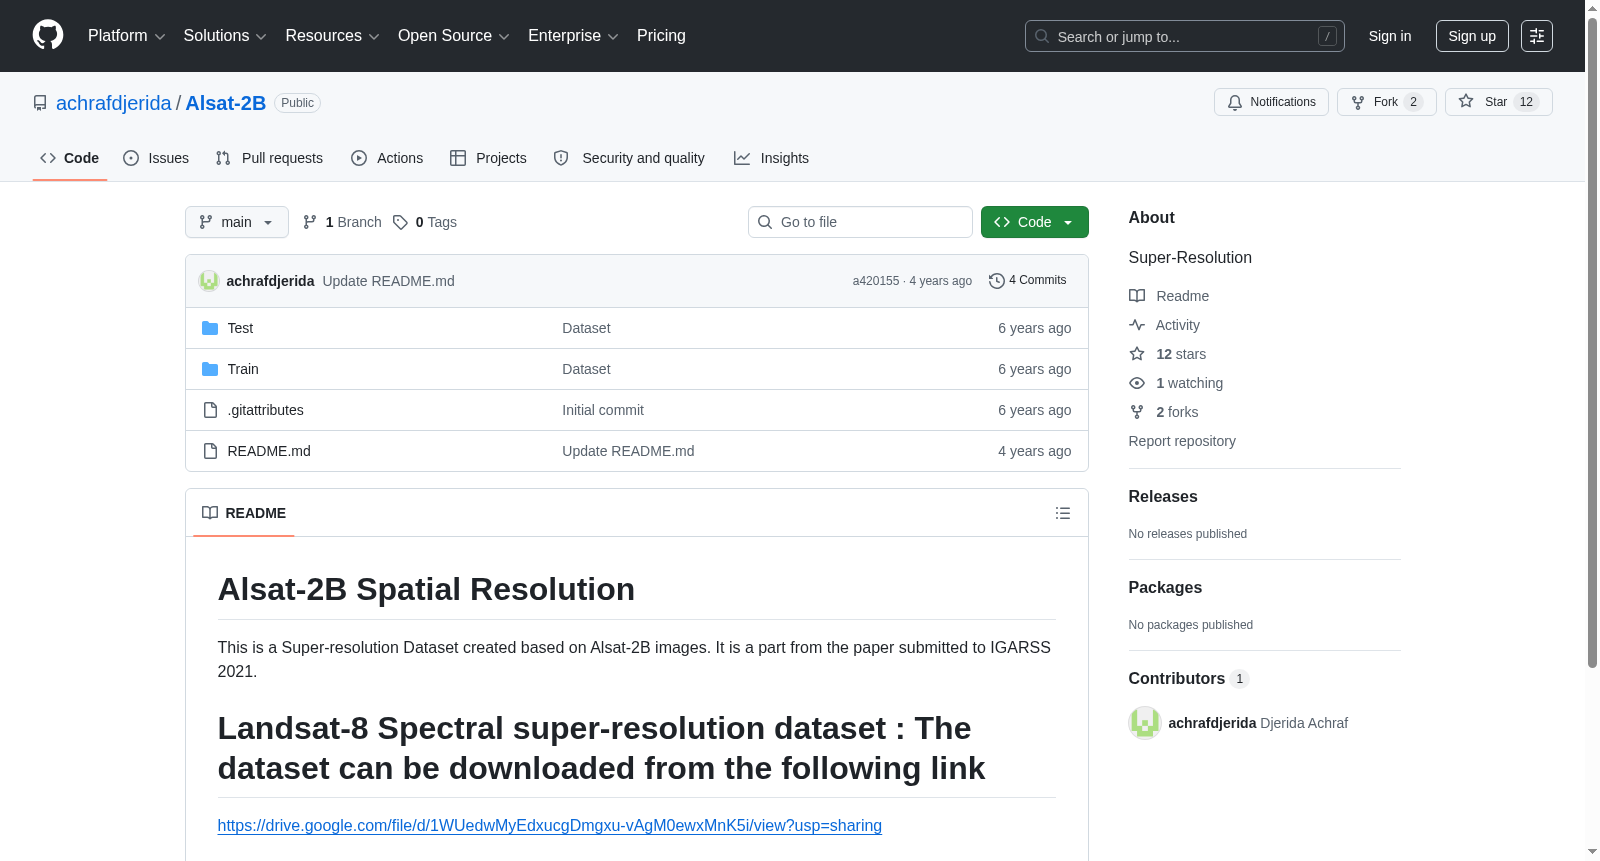Star the Alsat-2B repository
Viewport: 1600px width, 861px height.
(1499, 102)
